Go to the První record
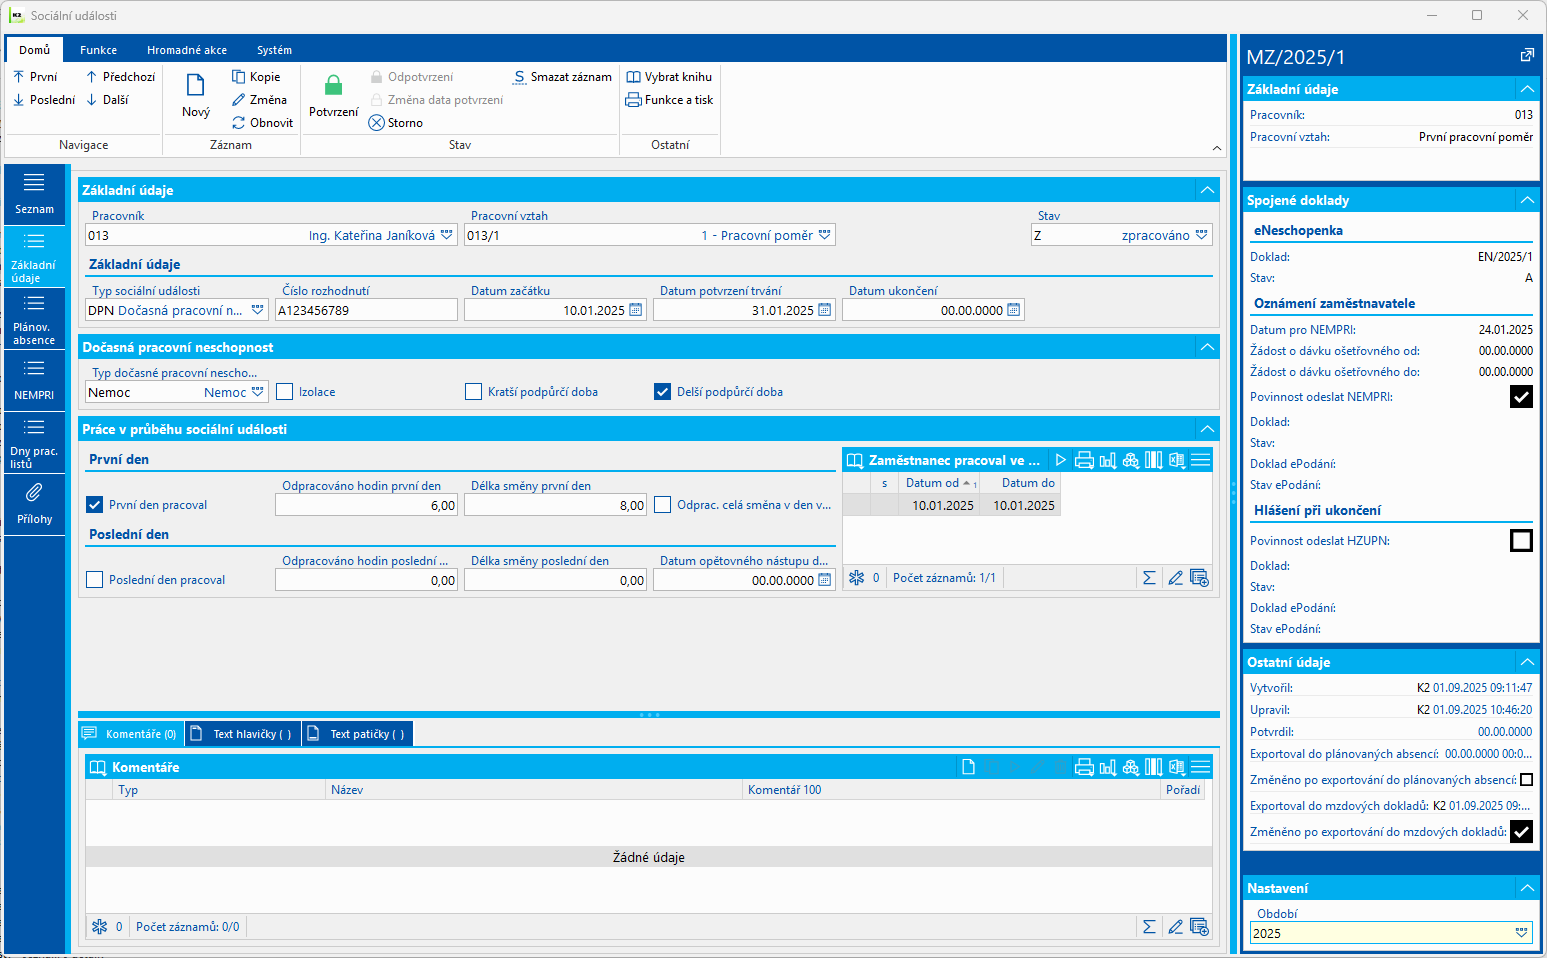The width and height of the screenshot is (1547, 958). pyautogui.click(x=35, y=77)
